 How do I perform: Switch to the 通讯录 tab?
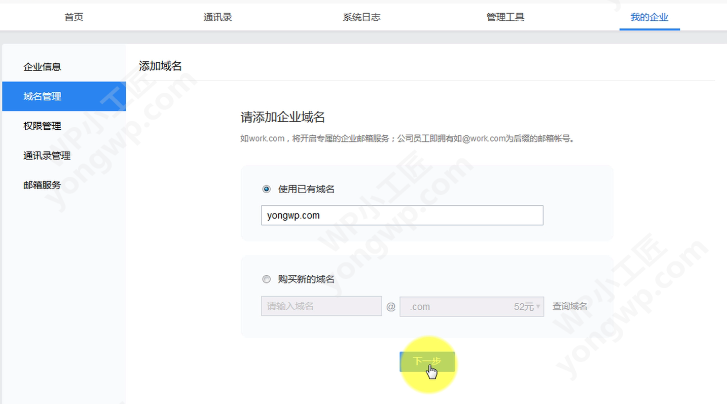click(x=217, y=17)
